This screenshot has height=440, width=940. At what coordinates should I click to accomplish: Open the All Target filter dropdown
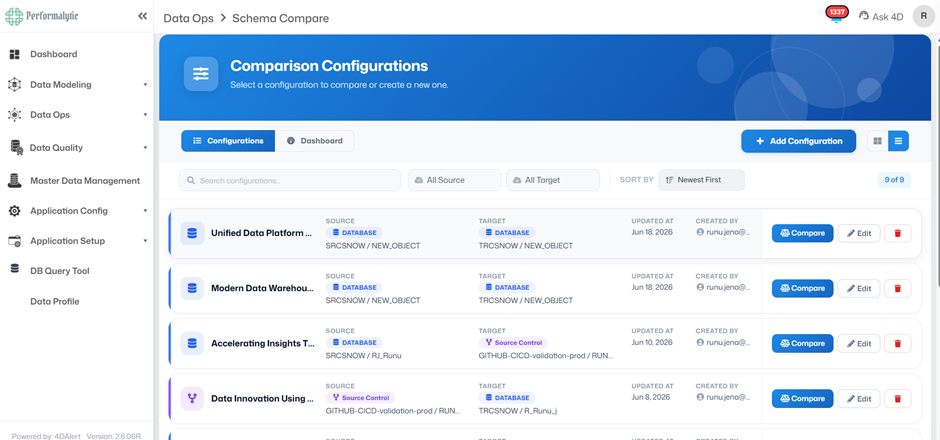pos(553,180)
